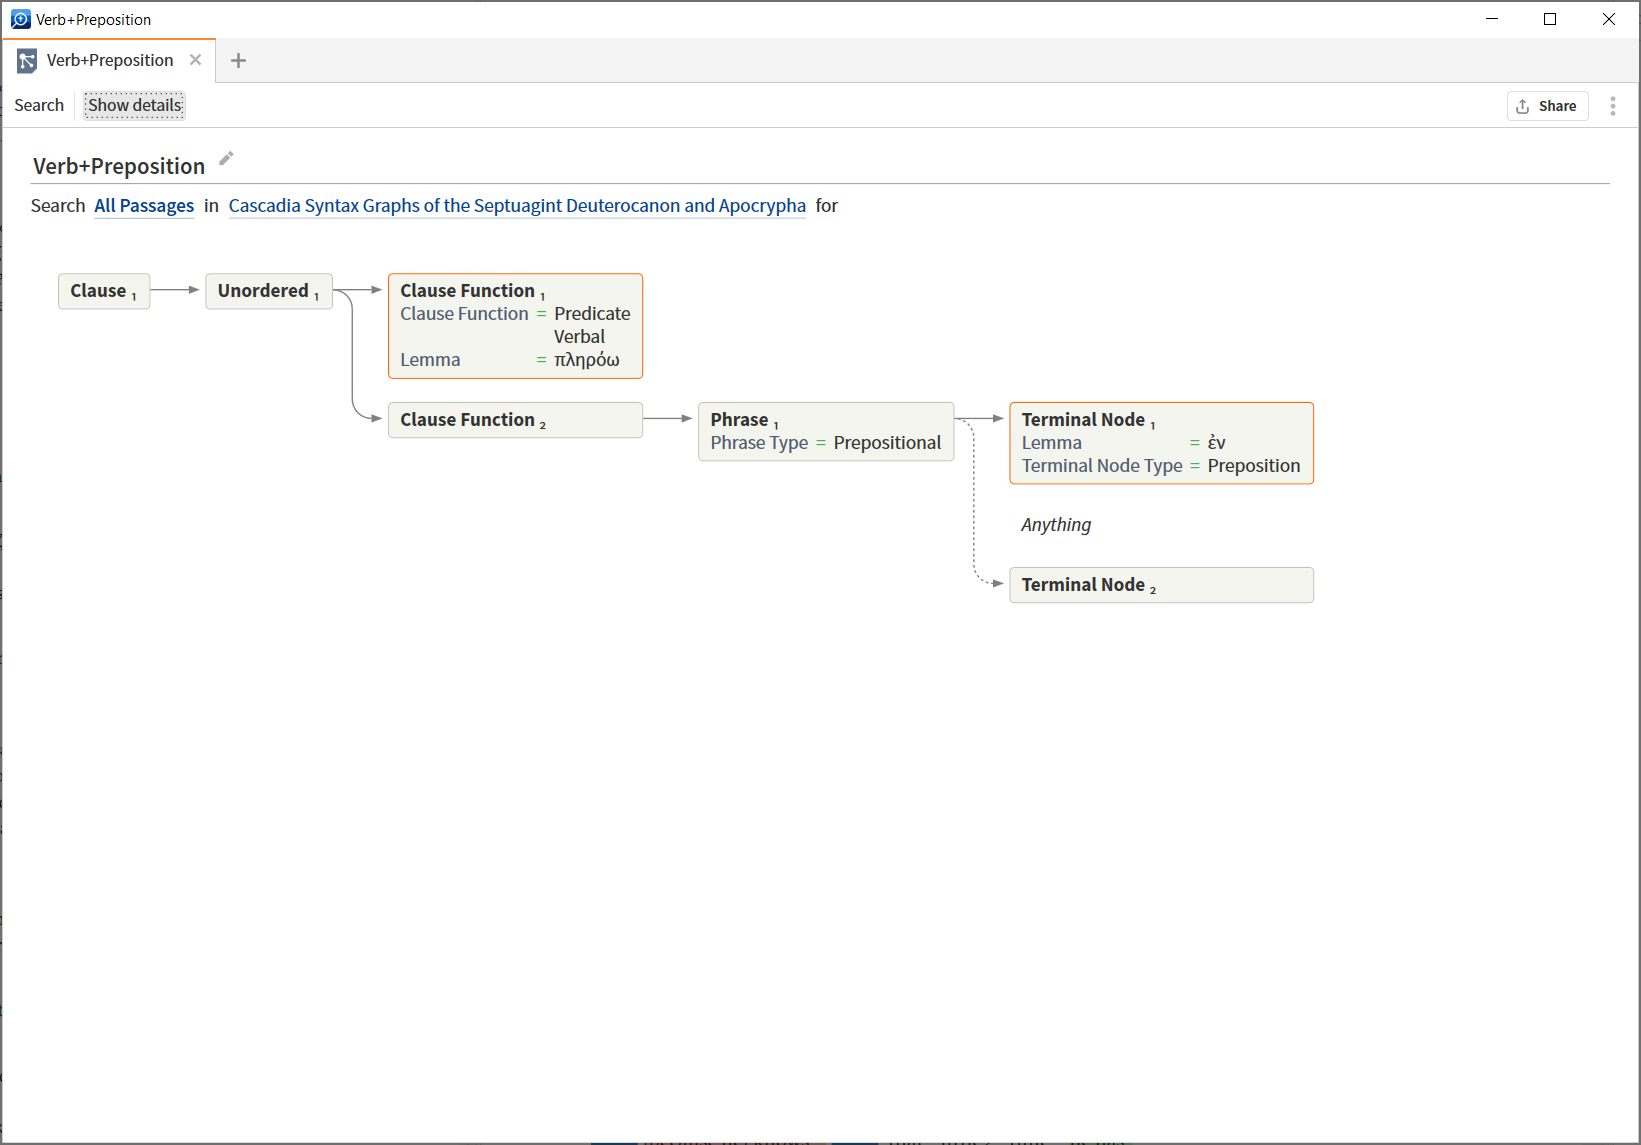Screen dimensions: 1641x1145
Task: Click the syntax search tab icon
Action: pyautogui.click(x=27, y=61)
